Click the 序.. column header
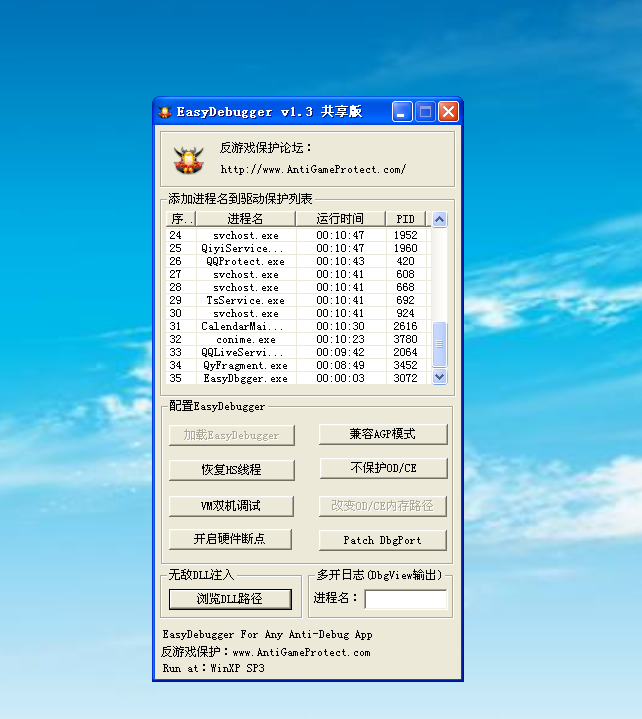 pyautogui.click(x=181, y=219)
